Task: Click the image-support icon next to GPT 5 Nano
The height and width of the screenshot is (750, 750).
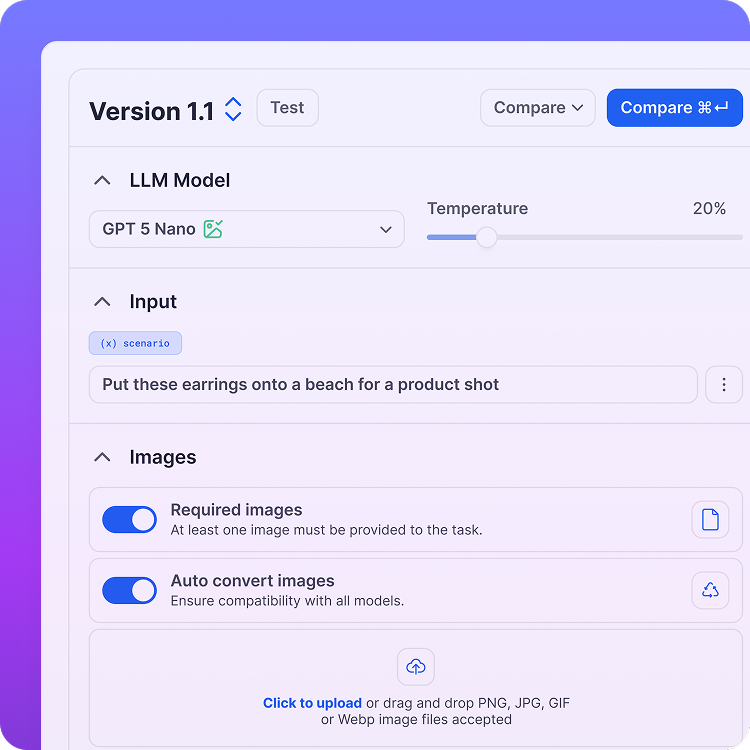Action: pos(213,229)
